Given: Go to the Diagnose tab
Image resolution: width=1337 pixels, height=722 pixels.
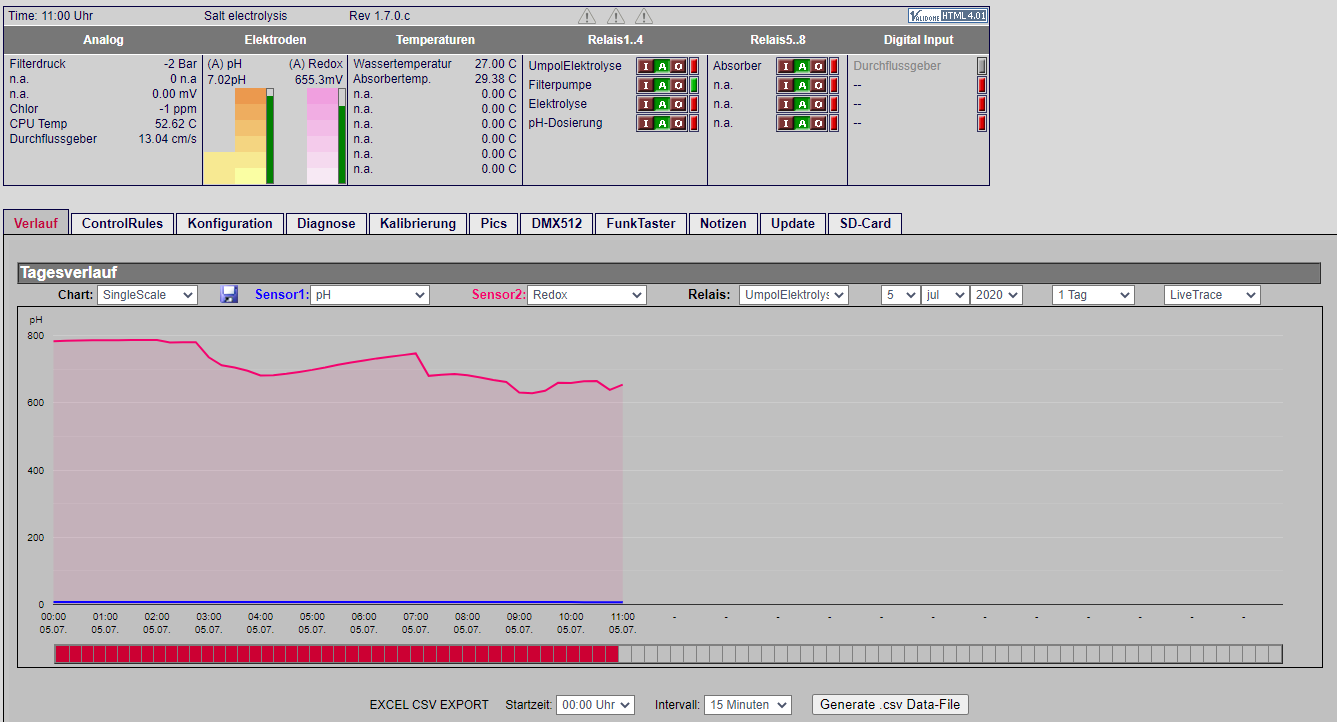Looking at the screenshot, I should pos(326,223).
